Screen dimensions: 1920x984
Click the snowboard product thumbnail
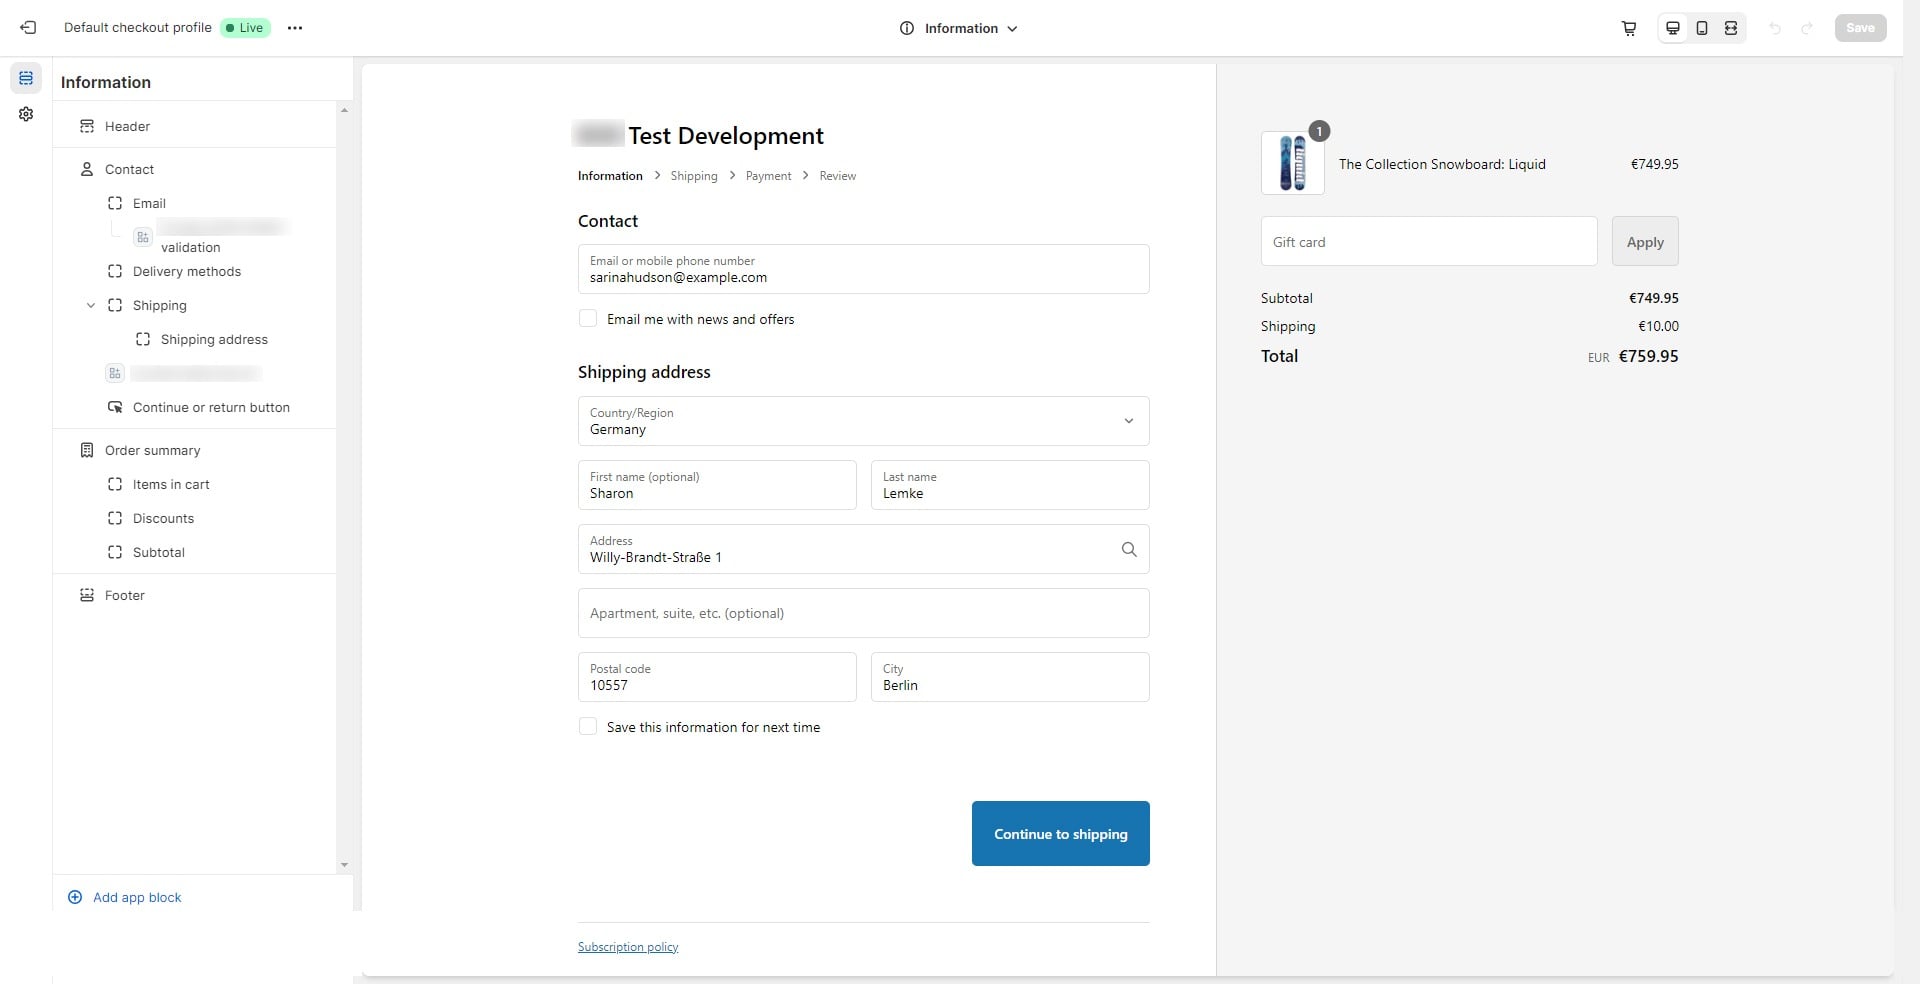click(x=1292, y=163)
